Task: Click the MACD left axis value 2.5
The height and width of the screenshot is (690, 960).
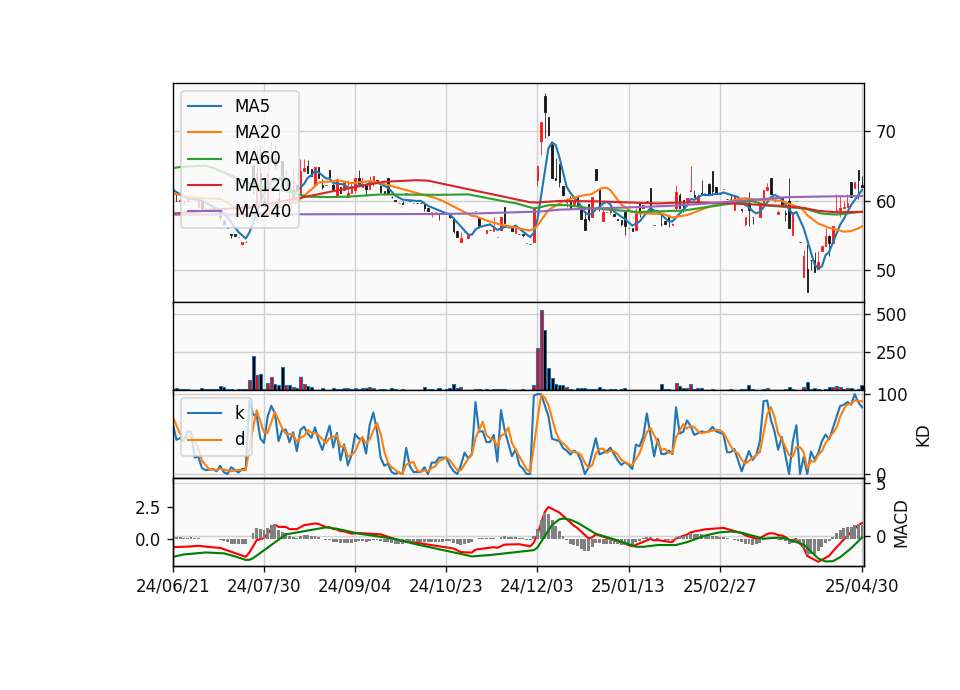Action: (148, 508)
